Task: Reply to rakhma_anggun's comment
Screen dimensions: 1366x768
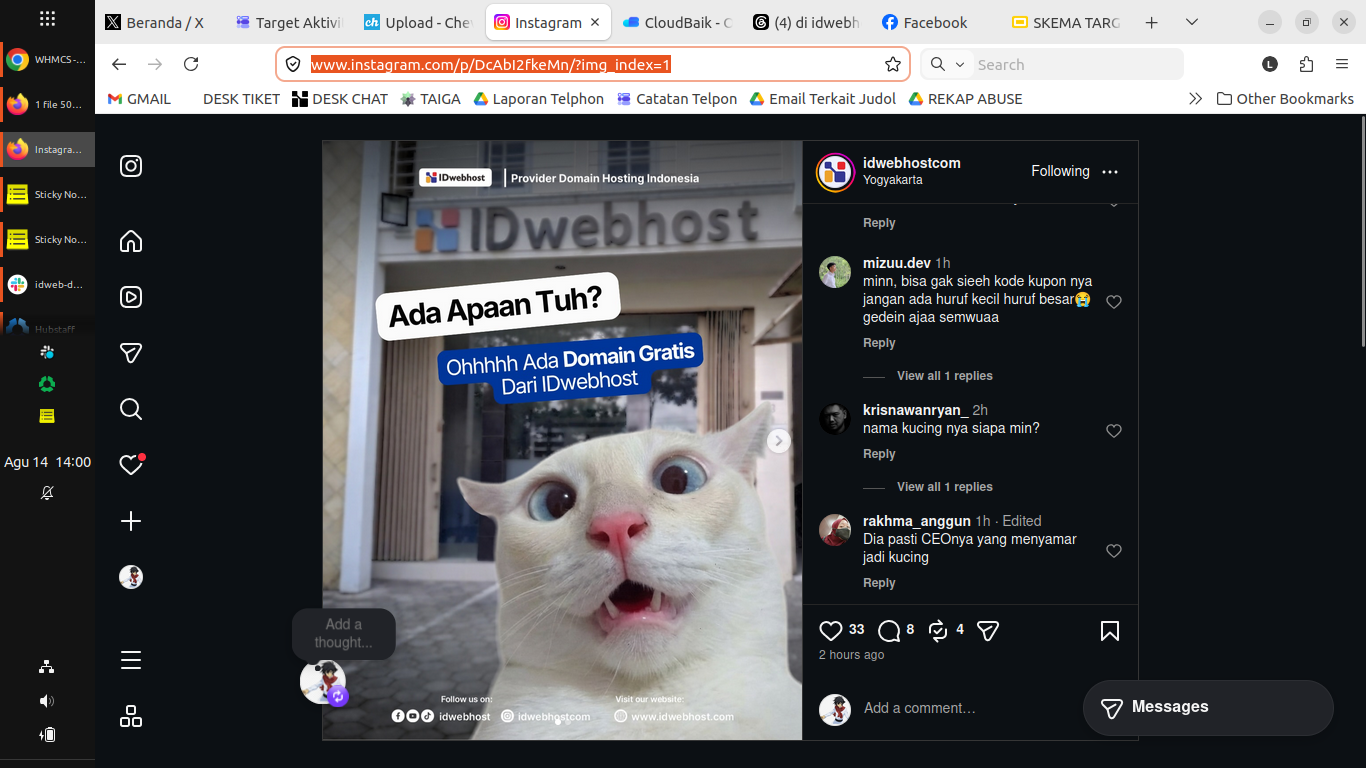Action: 879,583
